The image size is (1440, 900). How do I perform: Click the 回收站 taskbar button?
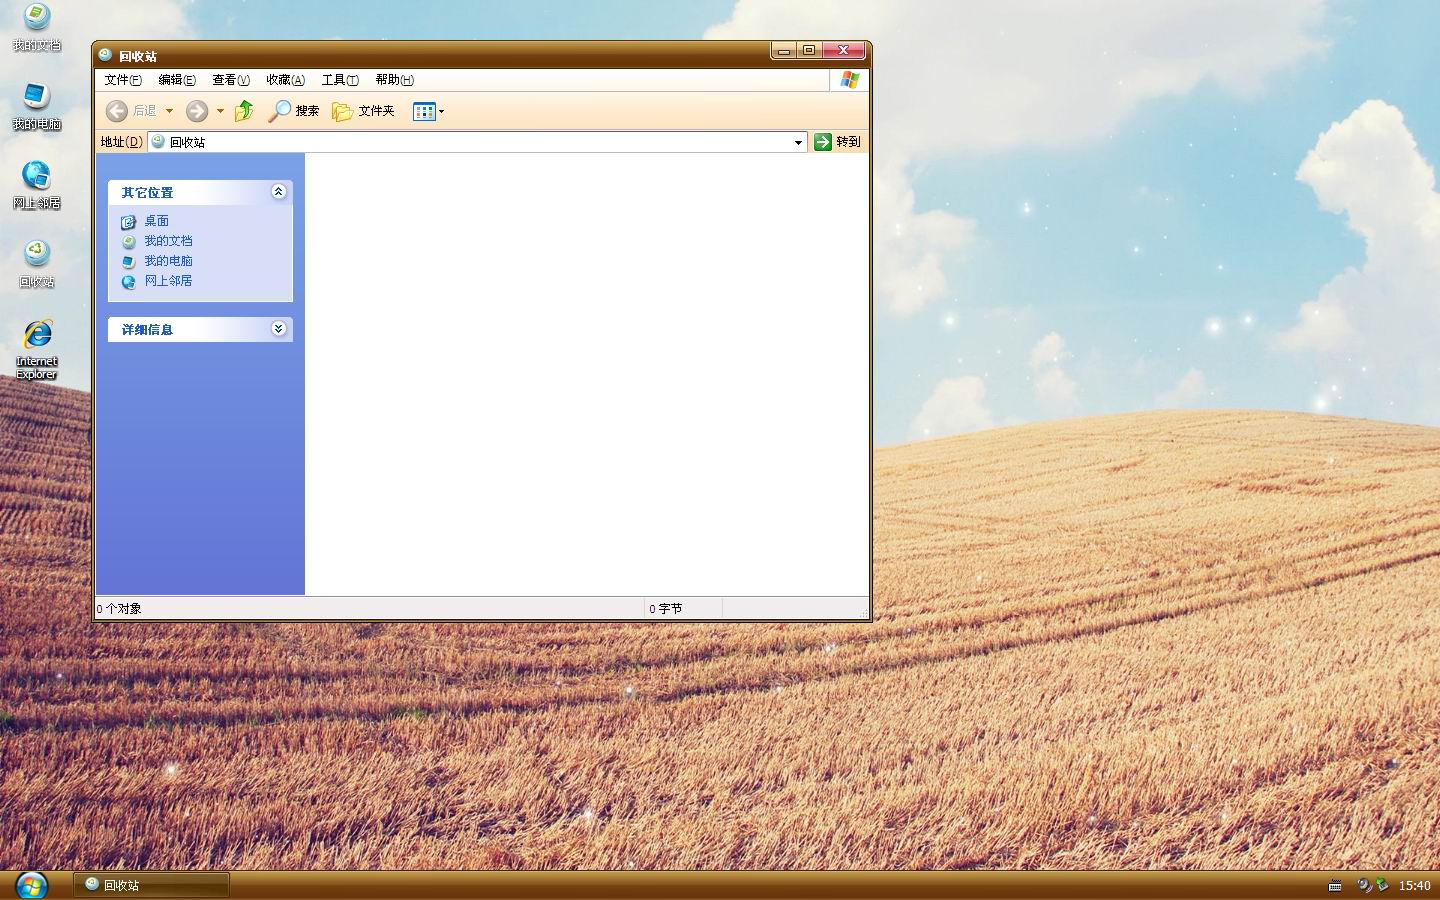point(152,885)
